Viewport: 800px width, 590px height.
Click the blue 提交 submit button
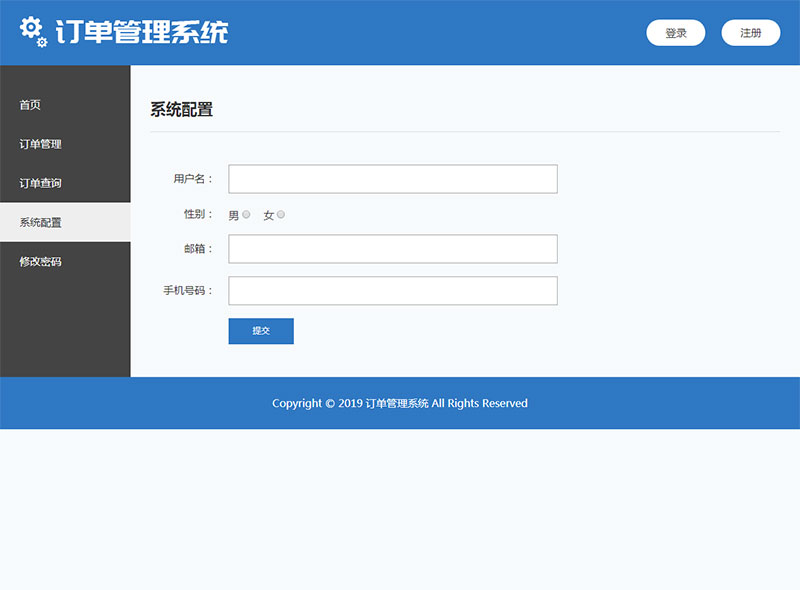(261, 331)
